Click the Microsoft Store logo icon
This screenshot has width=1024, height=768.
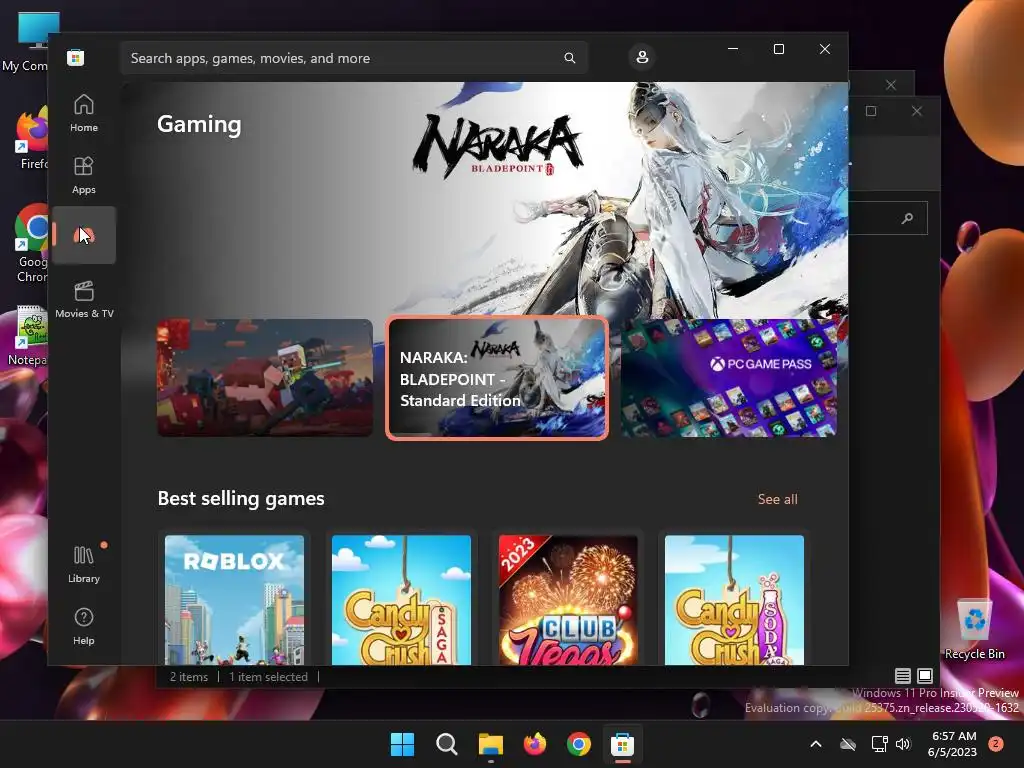click(75, 57)
